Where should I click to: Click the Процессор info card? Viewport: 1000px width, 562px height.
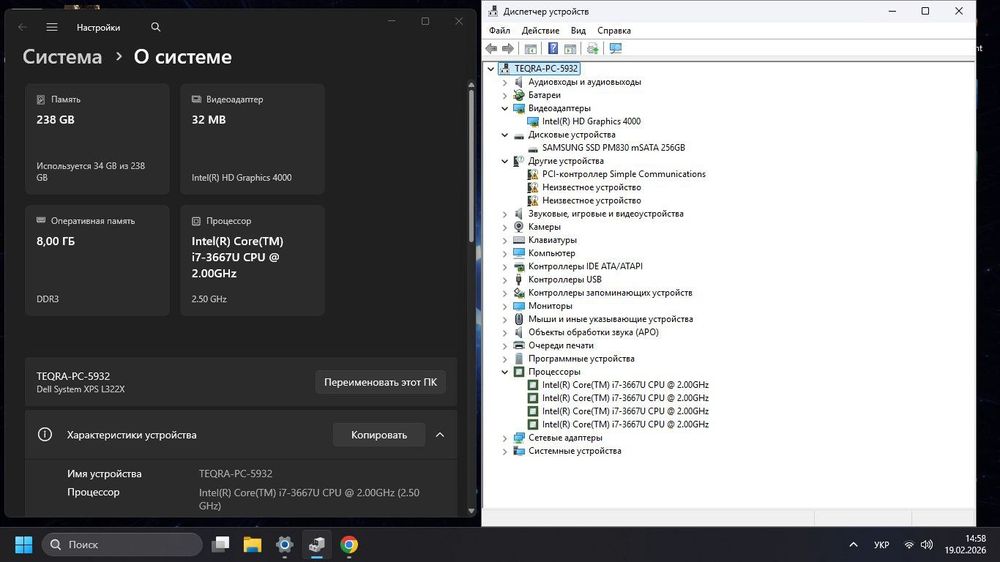(252, 260)
